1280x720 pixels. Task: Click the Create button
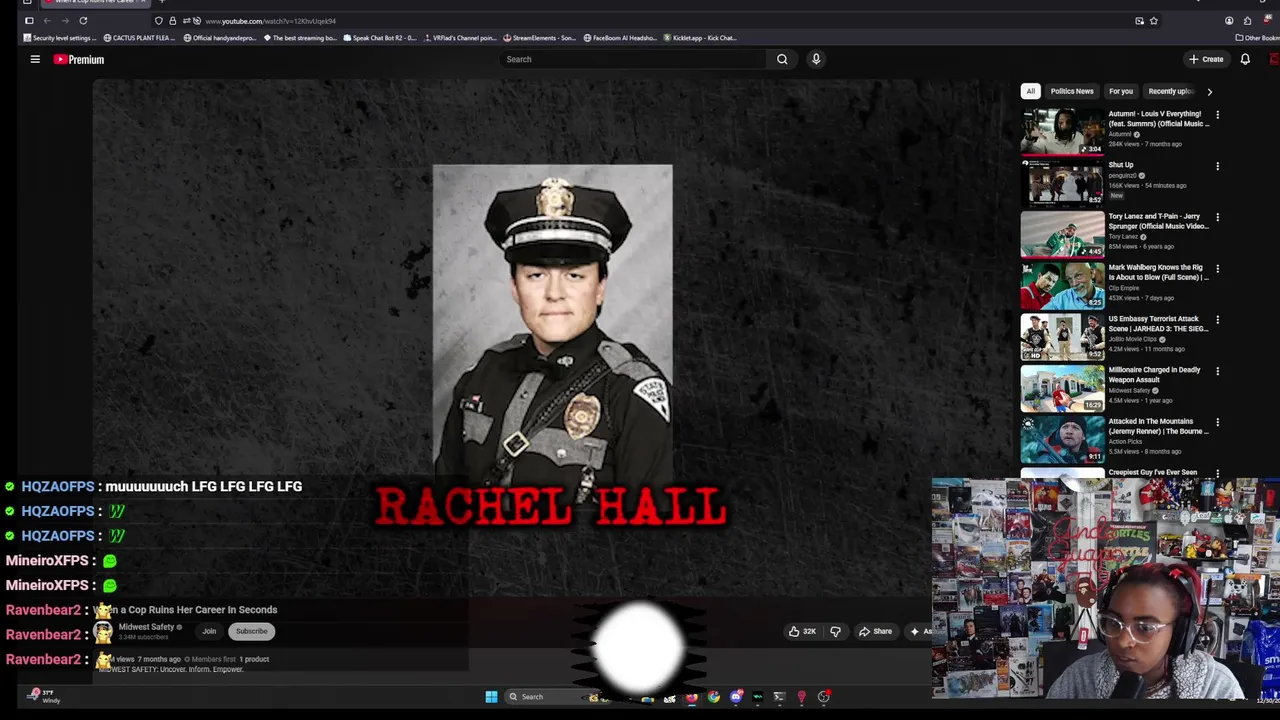coord(1206,59)
